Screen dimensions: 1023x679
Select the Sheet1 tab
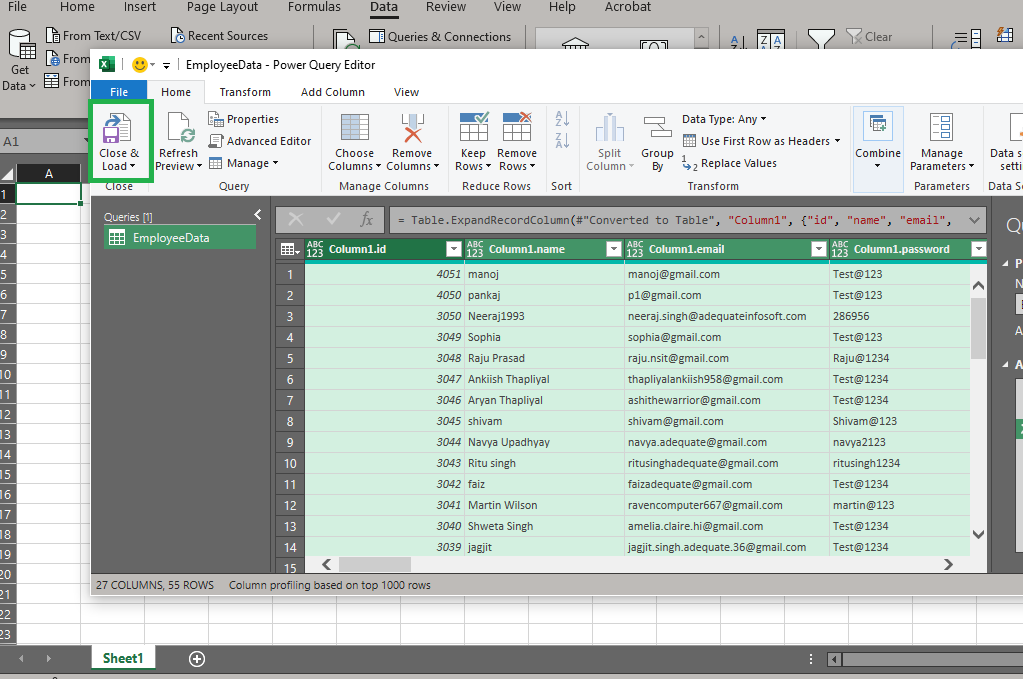(123, 658)
